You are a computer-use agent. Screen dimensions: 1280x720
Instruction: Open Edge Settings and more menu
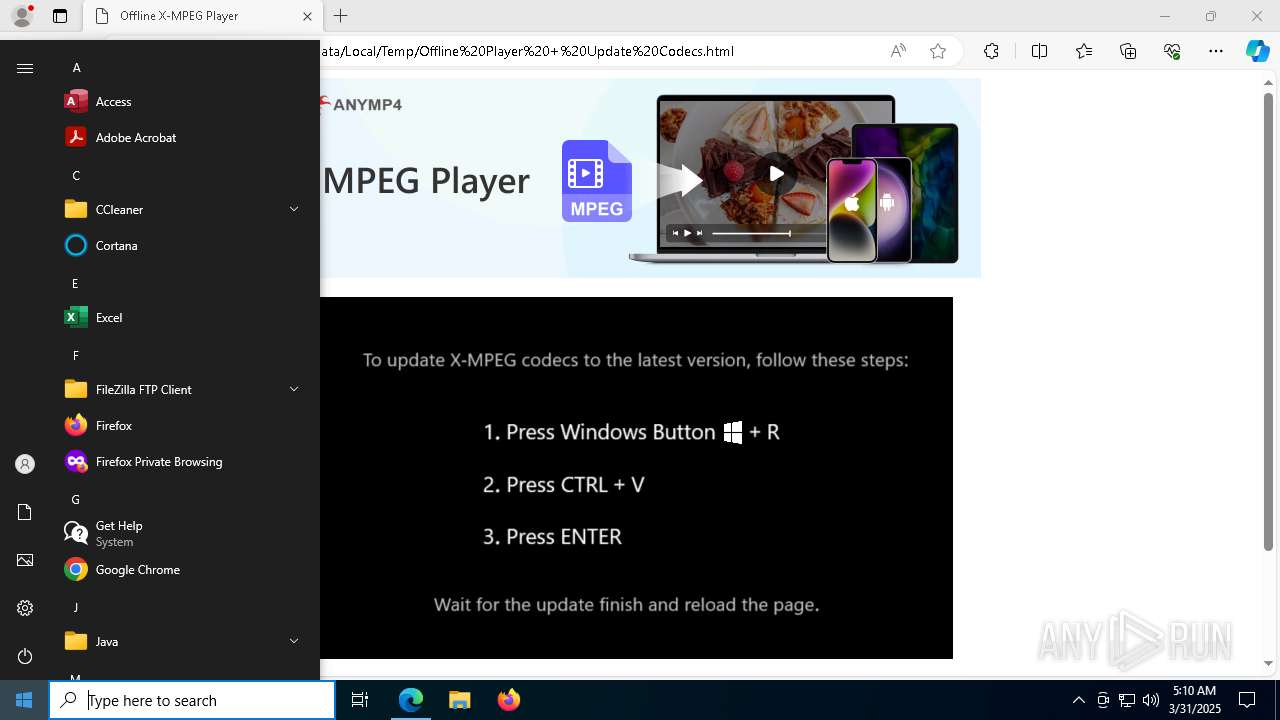tap(1216, 51)
